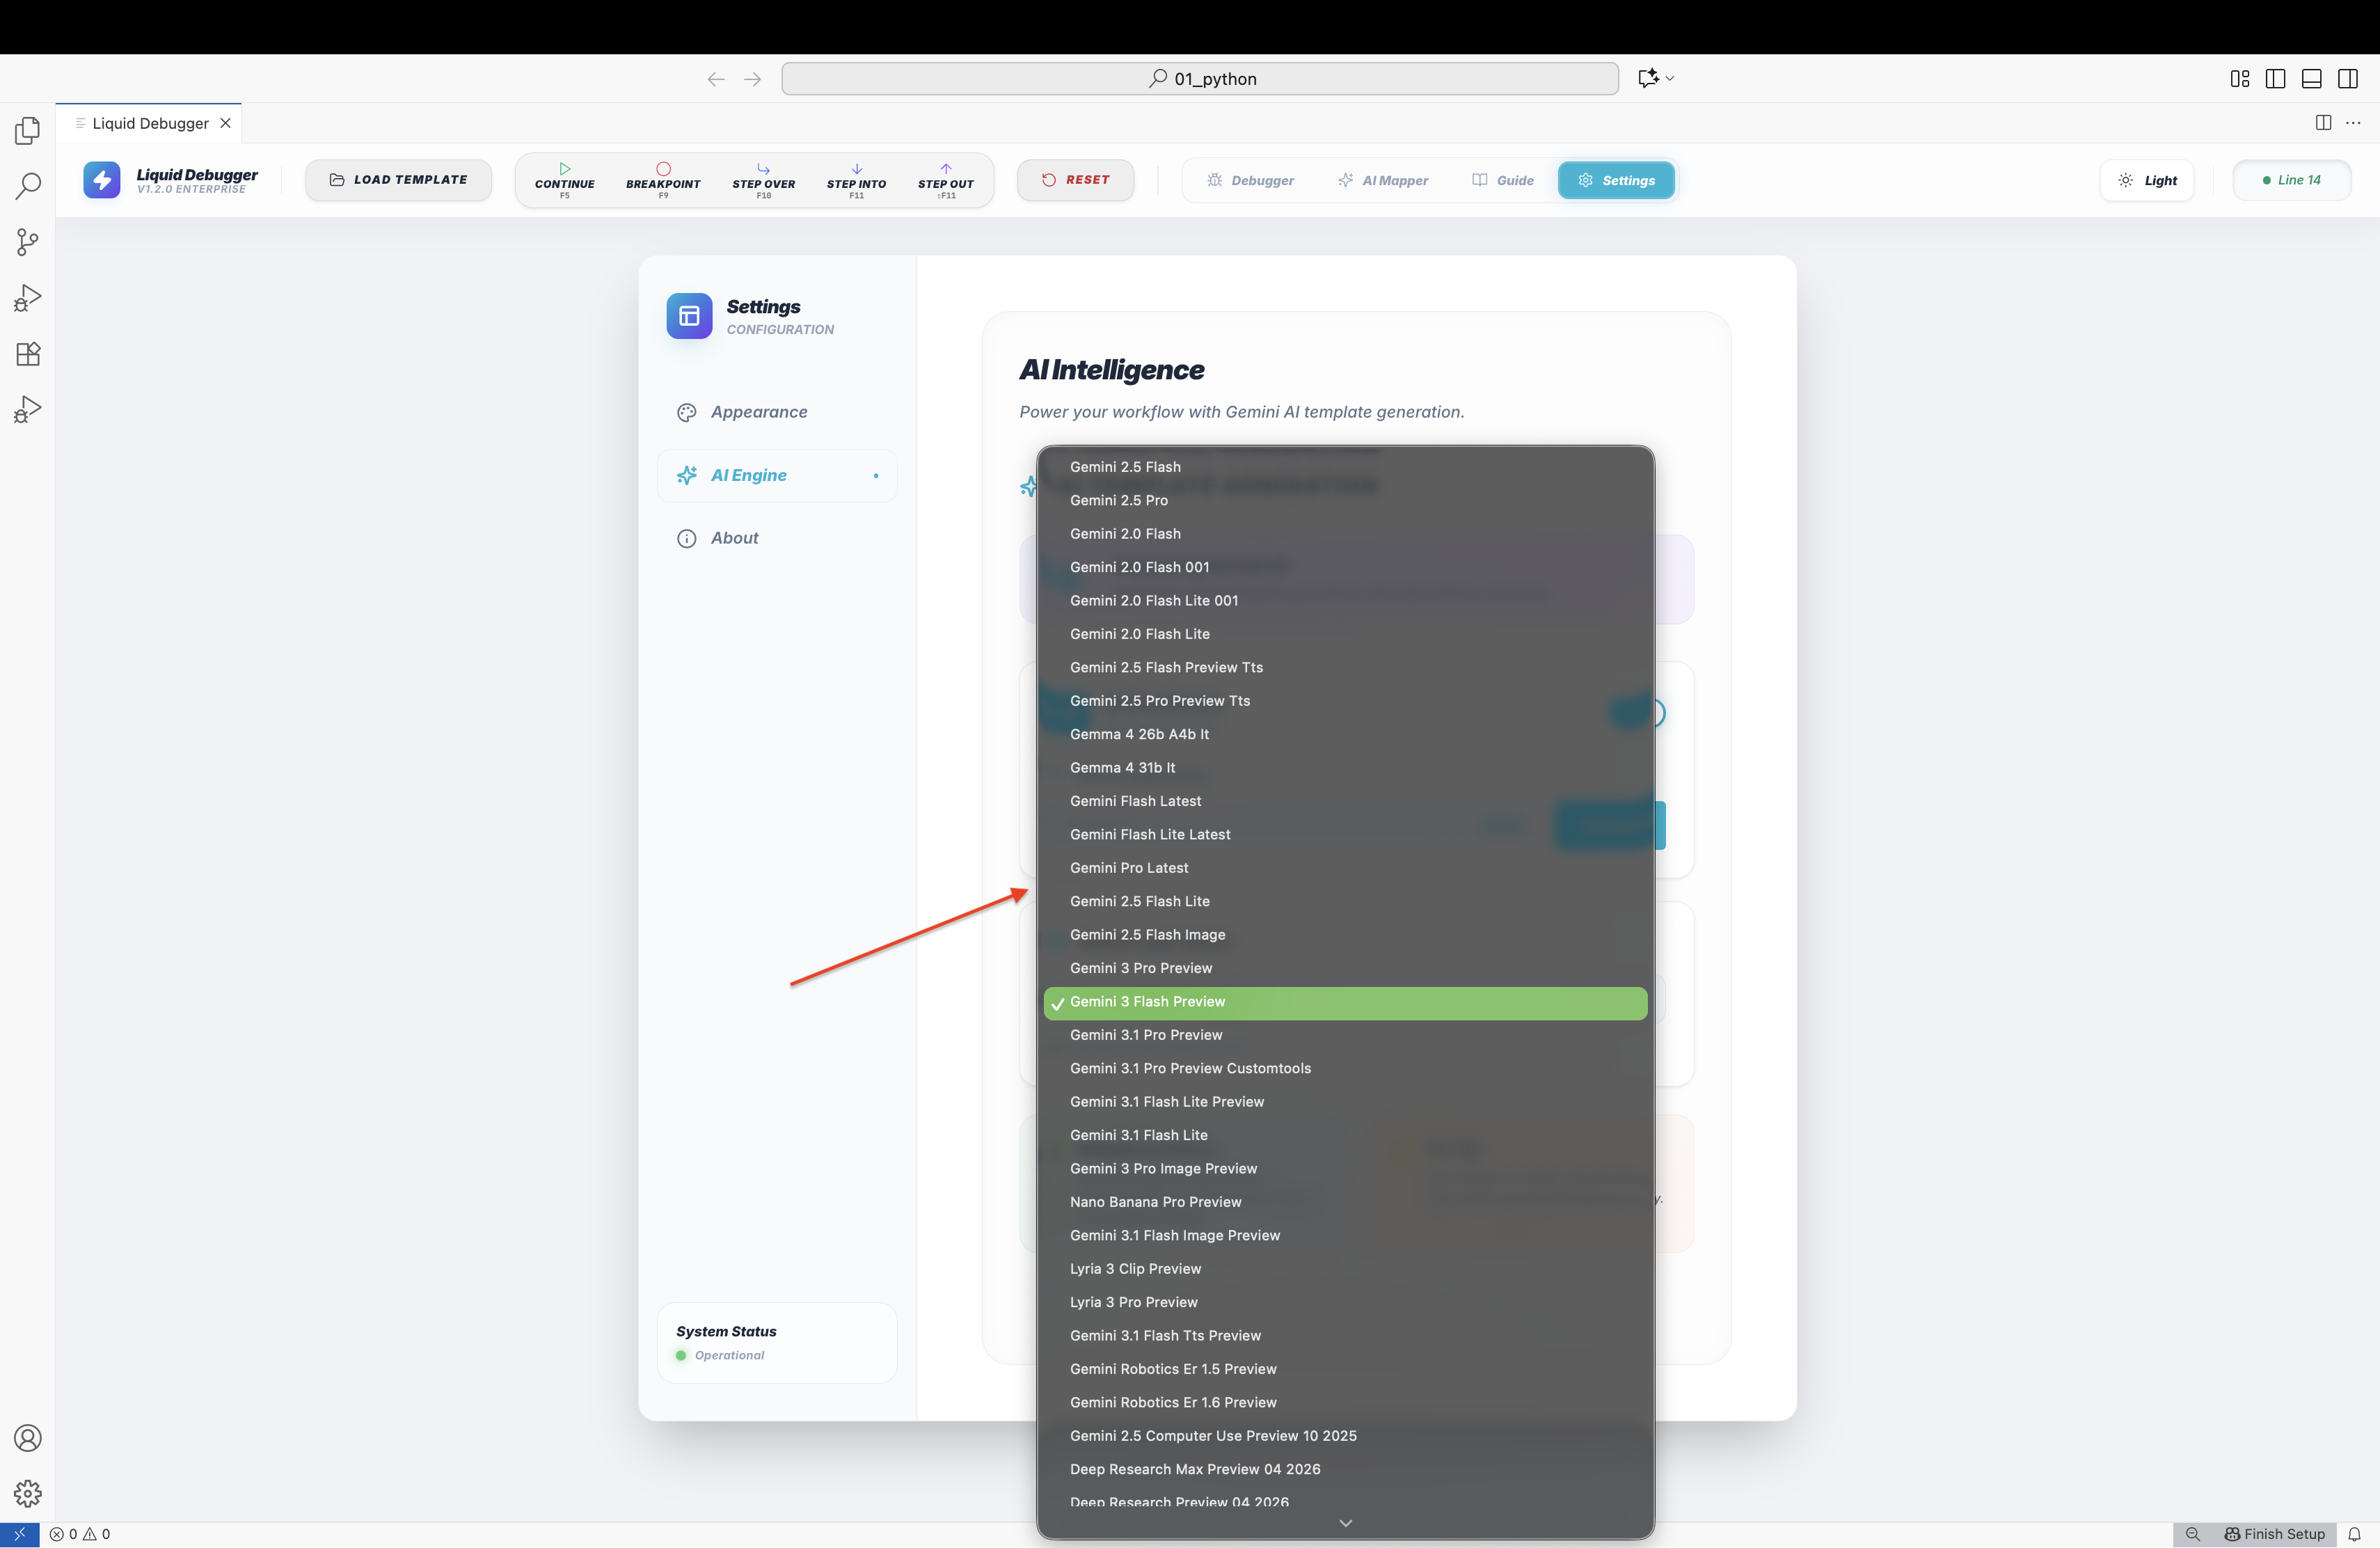Viewport: 2380px width, 1548px height.
Task: Choose Lyria 3 Clip Preview model
Action: [1345, 1269]
